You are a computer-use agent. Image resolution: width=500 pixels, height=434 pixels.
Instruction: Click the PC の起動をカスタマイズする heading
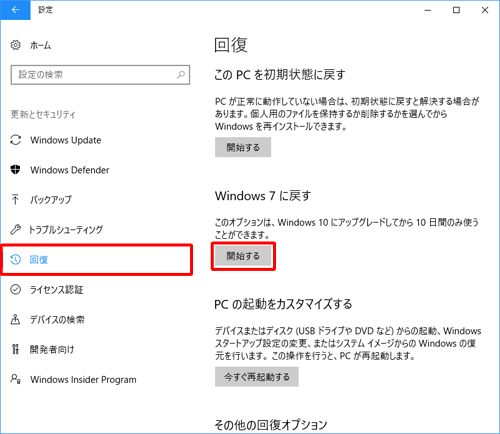tap(283, 304)
